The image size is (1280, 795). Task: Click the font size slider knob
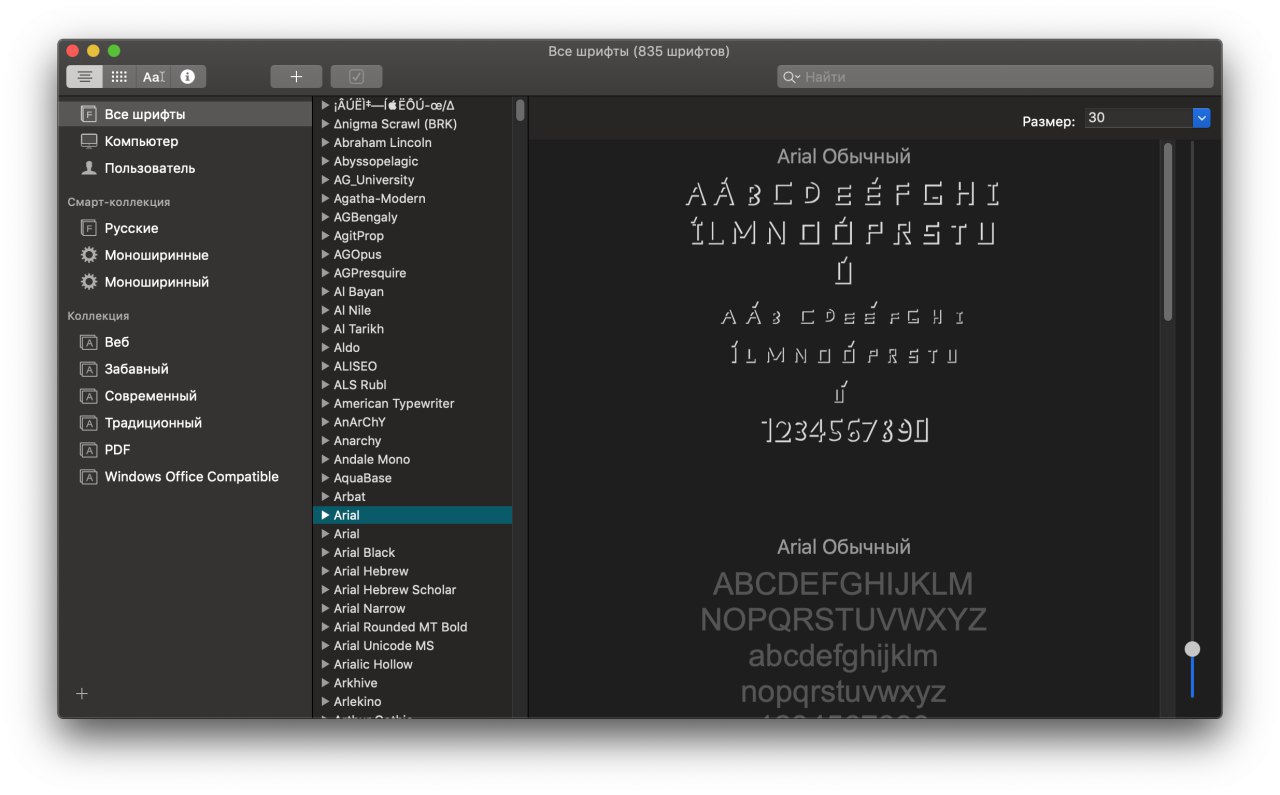[x=1192, y=649]
